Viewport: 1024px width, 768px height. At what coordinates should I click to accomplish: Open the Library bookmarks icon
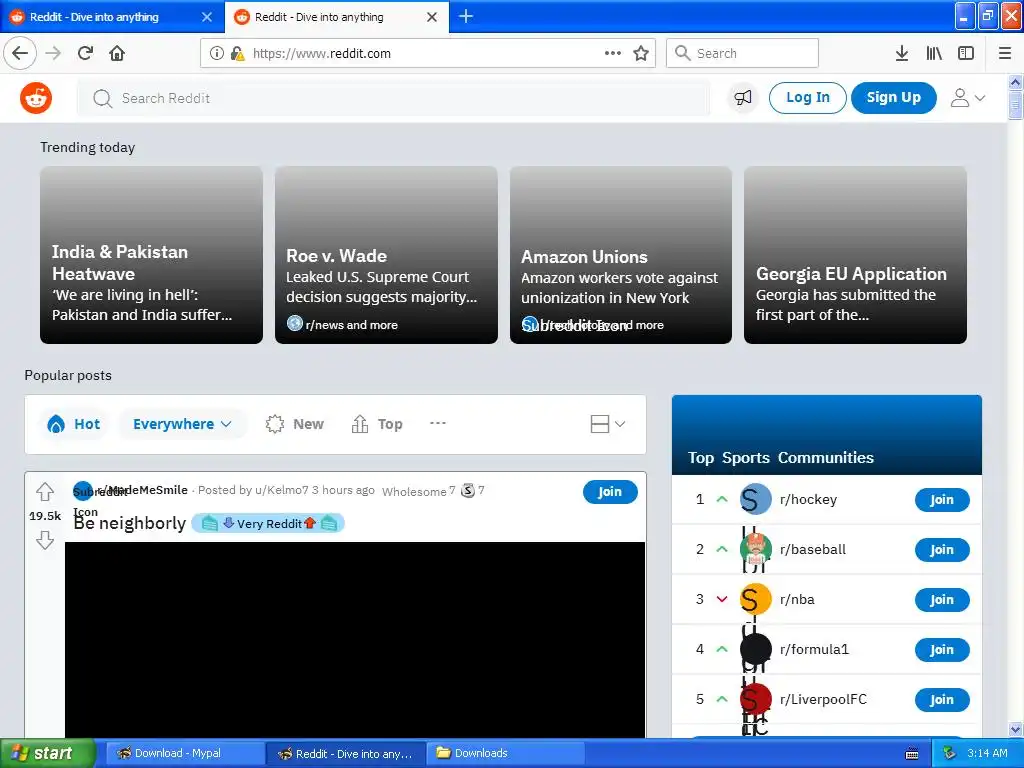(934, 53)
